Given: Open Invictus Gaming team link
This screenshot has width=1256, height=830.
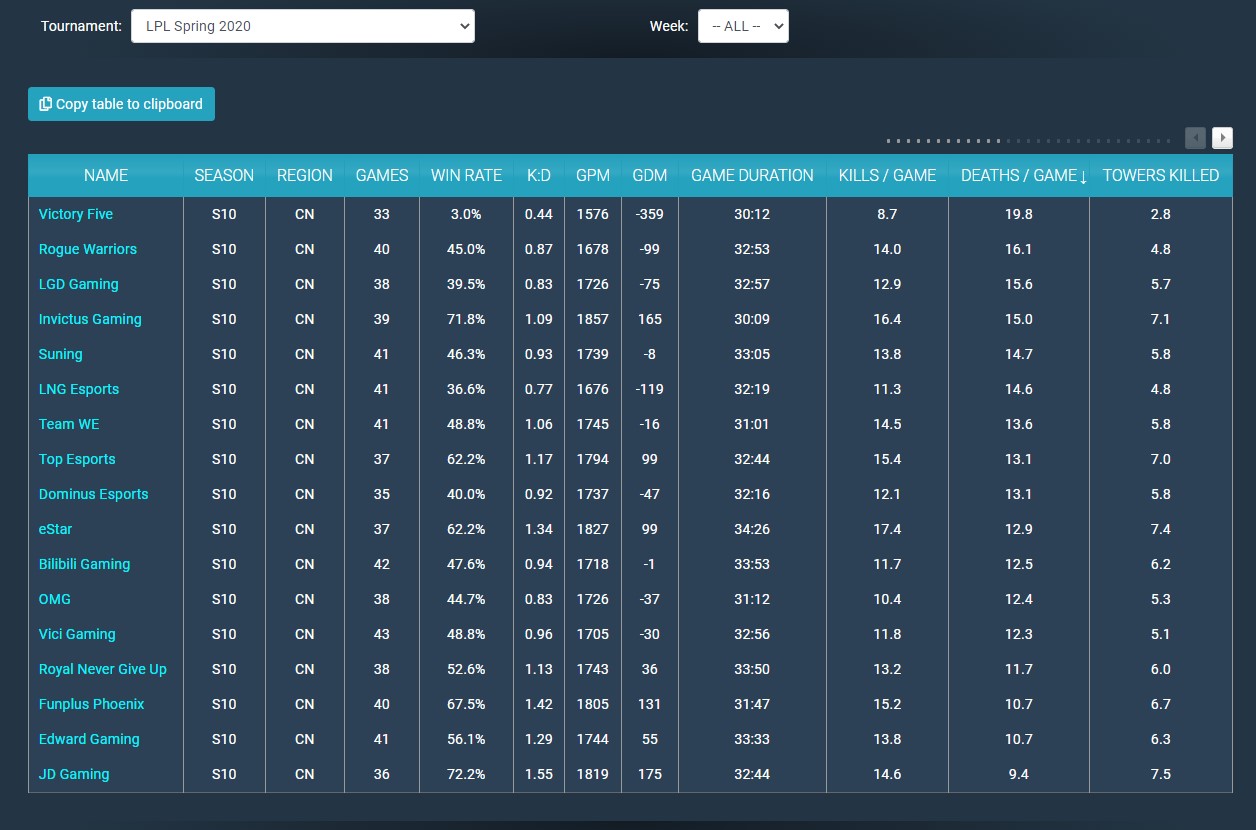Looking at the screenshot, I should 90,319.
